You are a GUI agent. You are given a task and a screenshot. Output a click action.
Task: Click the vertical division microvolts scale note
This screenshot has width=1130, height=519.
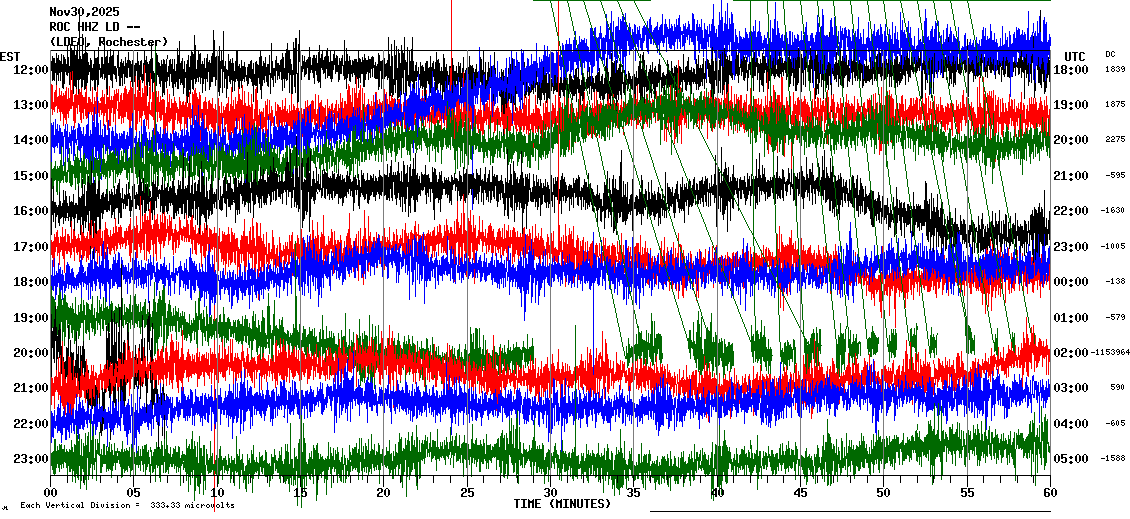127,506
